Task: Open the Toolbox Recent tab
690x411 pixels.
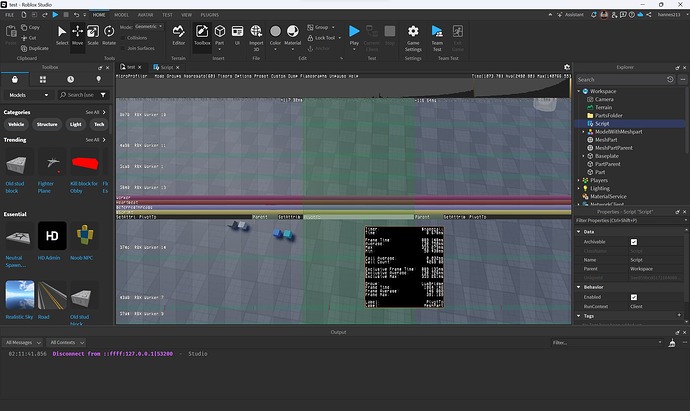Action: point(70,79)
